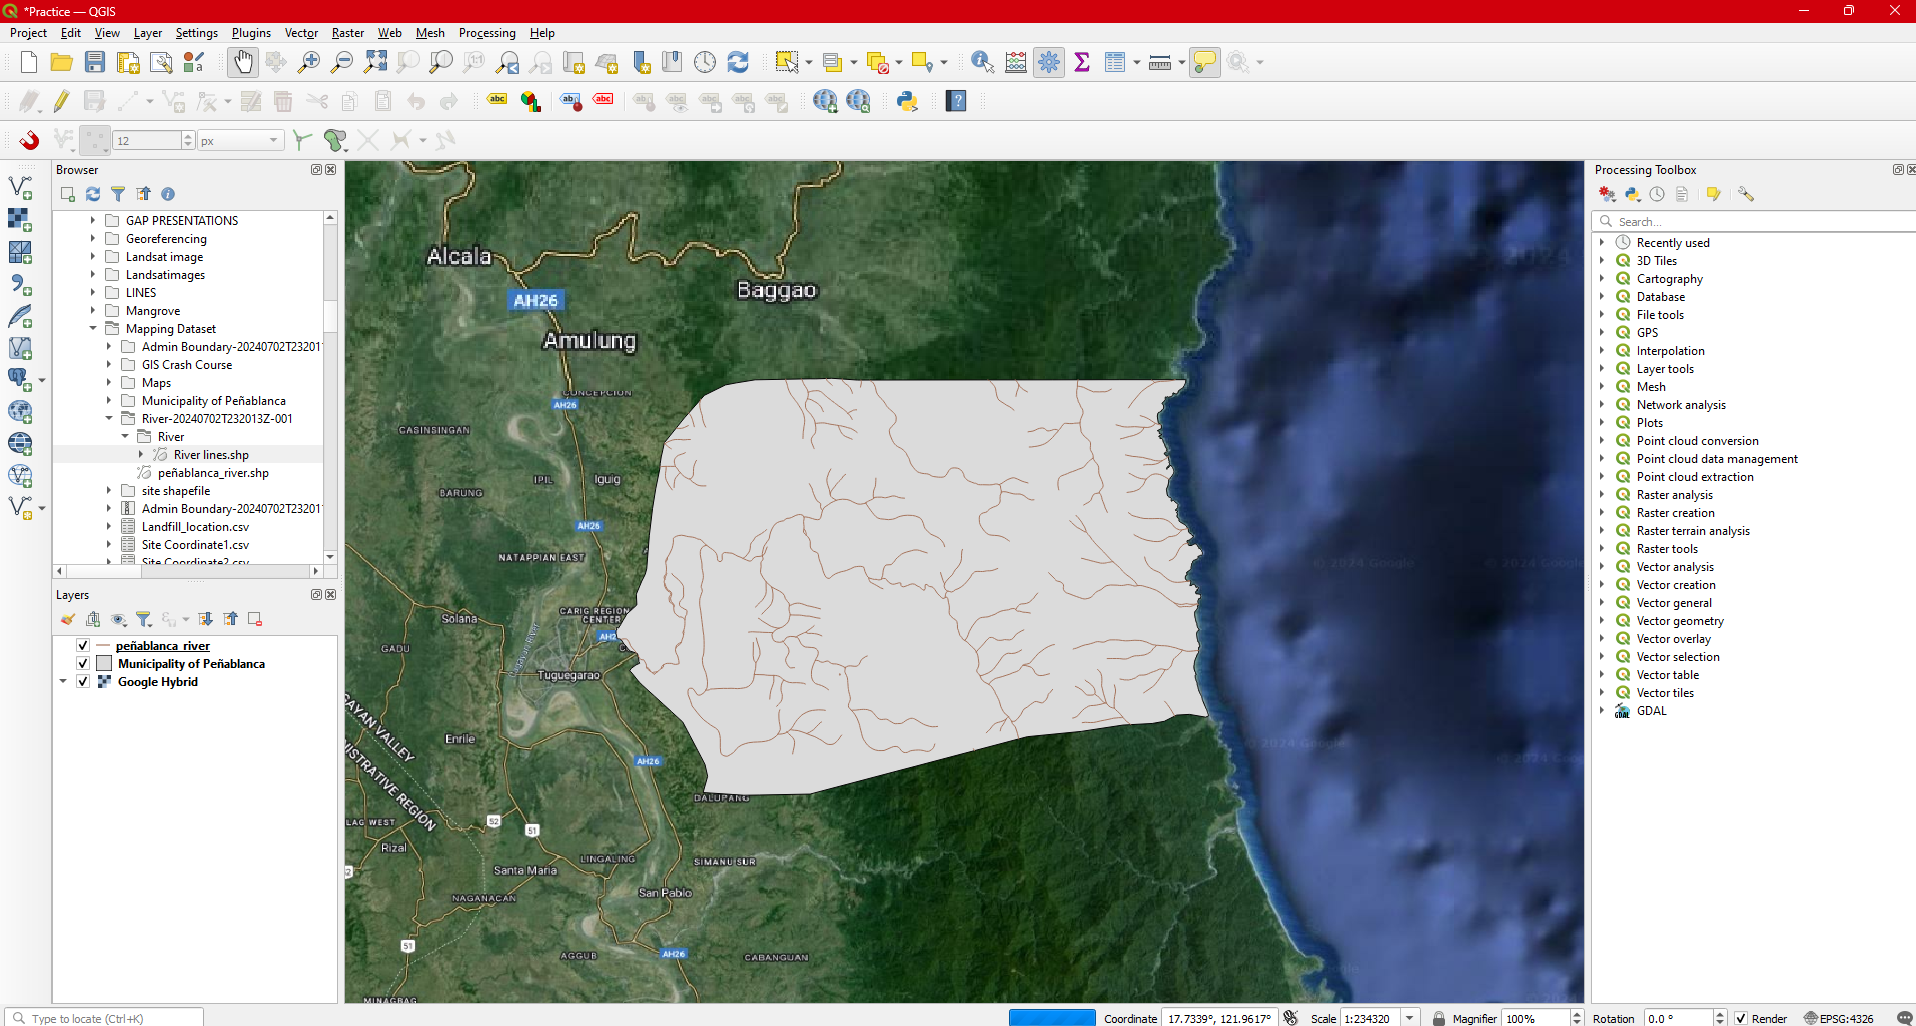Viewport: 1916px width, 1026px height.
Task: Expand the Raster analysis toolbox group
Action: [x=1602, y=495]
